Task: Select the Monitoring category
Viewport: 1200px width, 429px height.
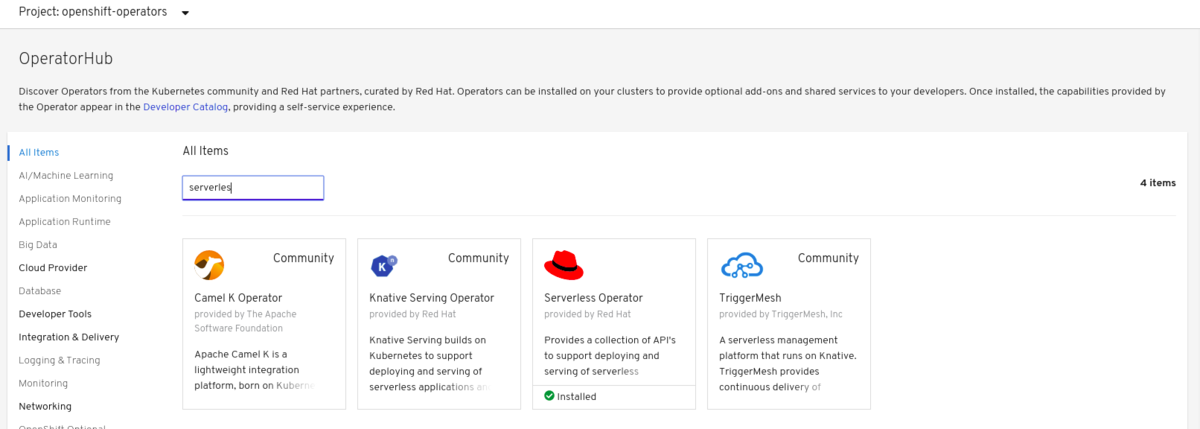Action: [x=43, y=383]
